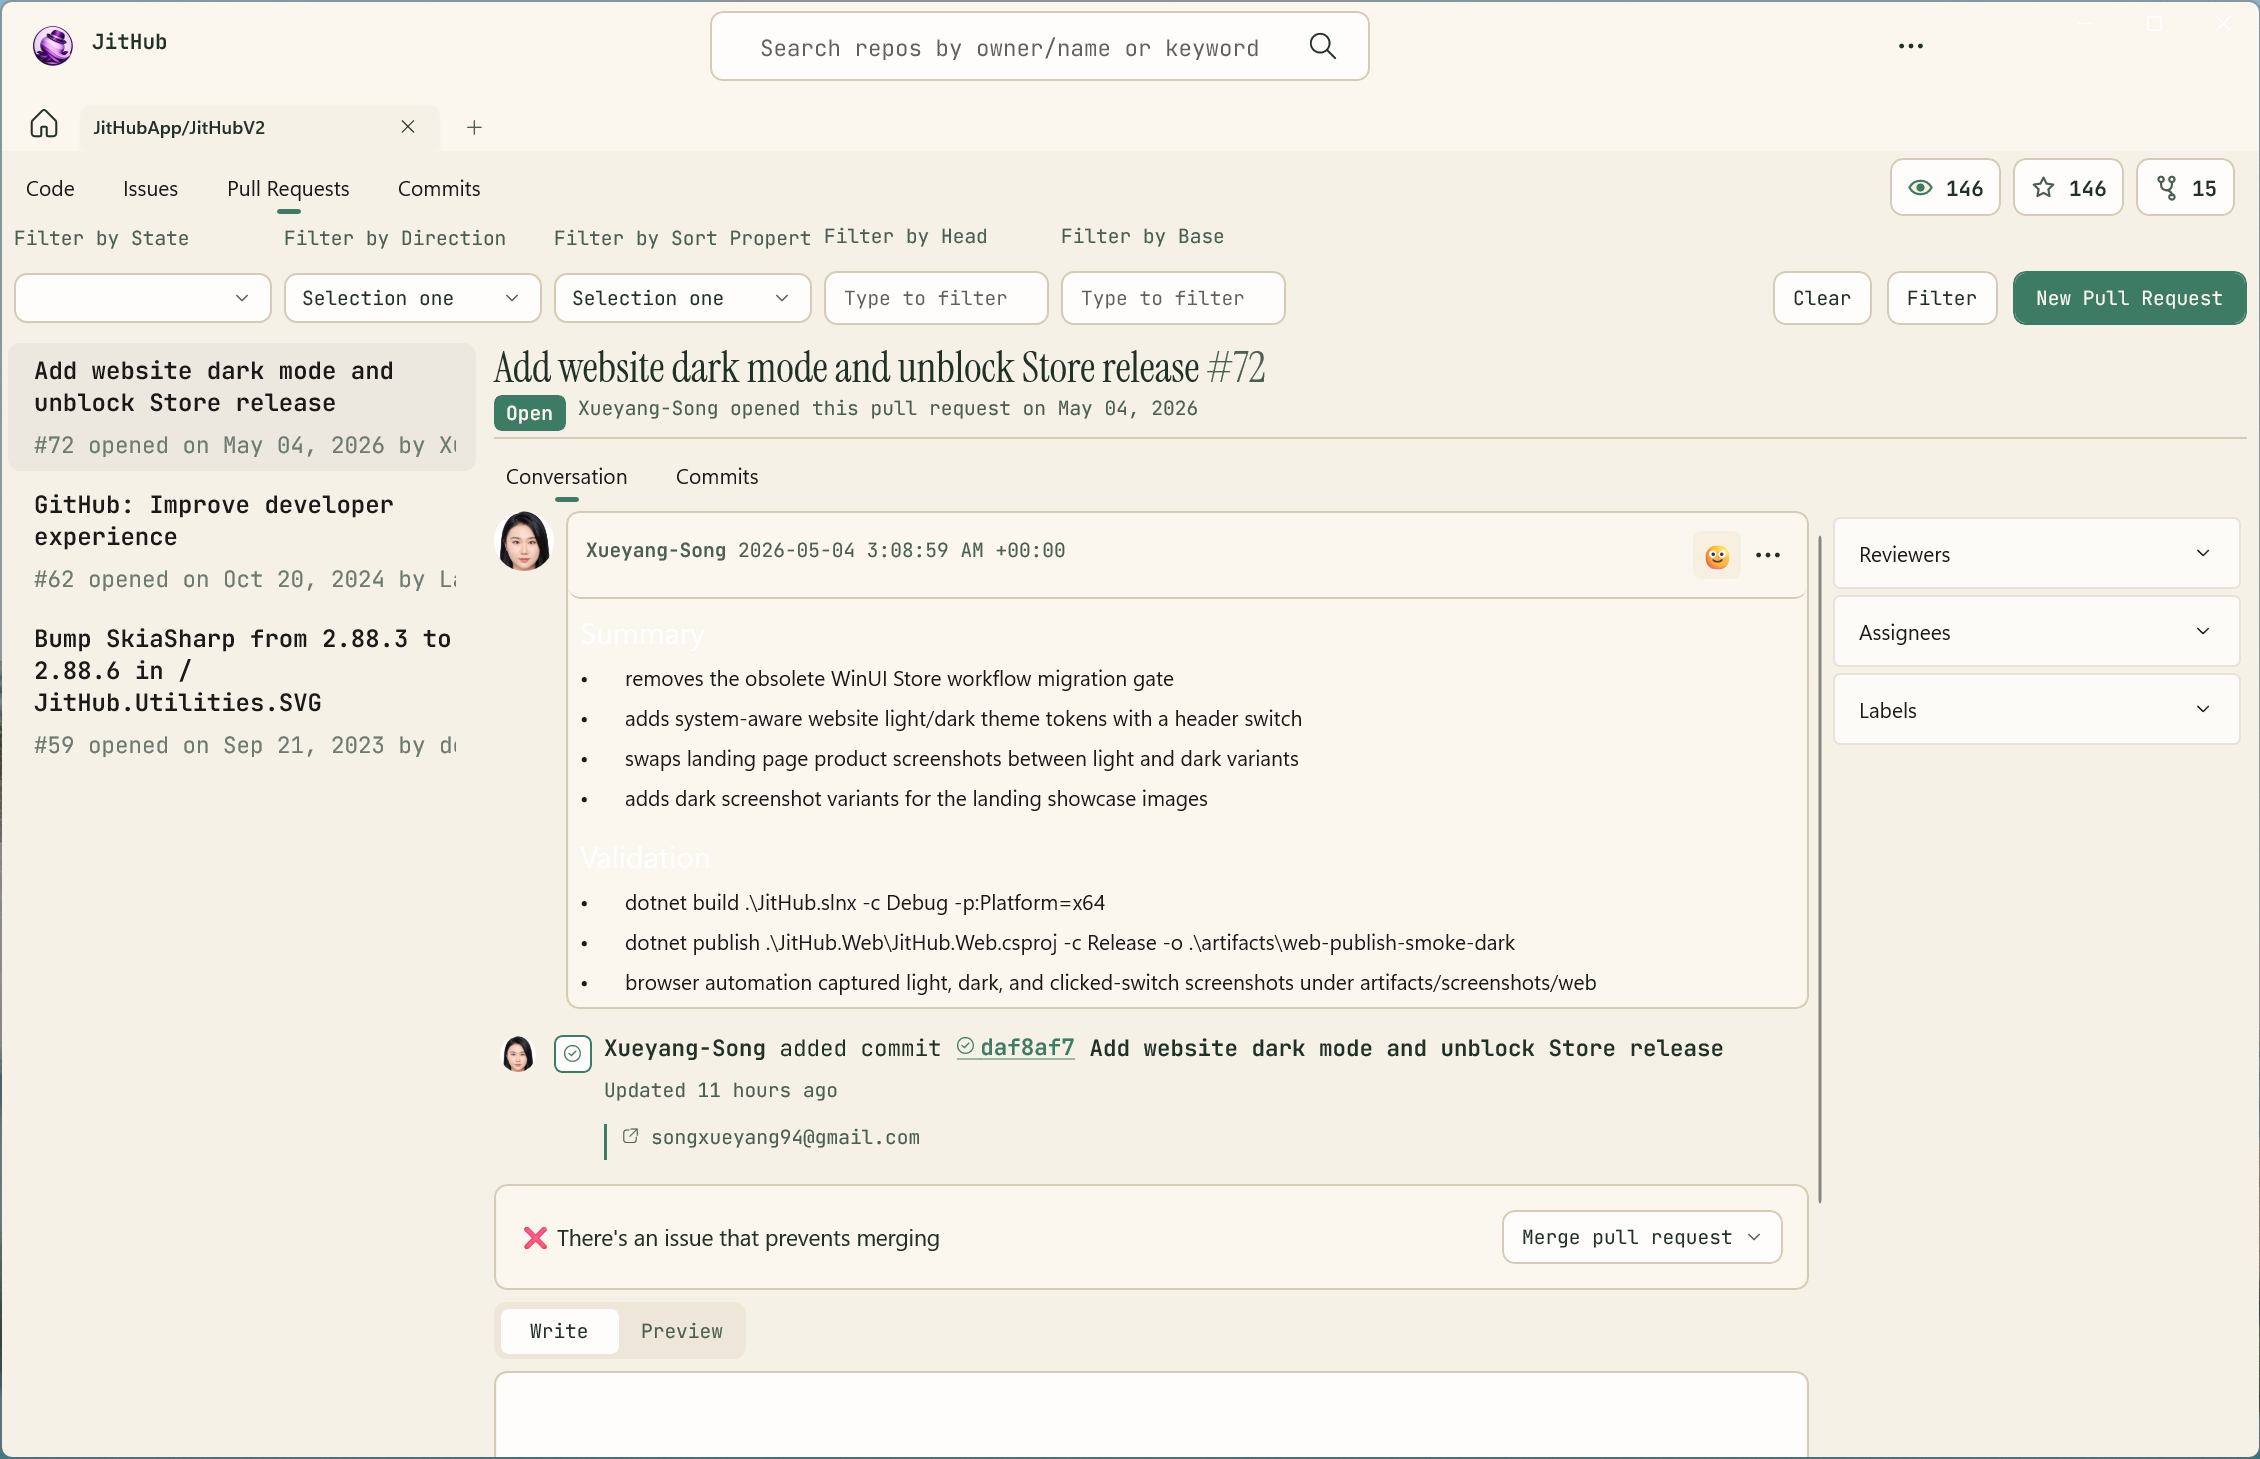Open comment options ellipsis menu
The image size is (2260, 1459).
1768,555
